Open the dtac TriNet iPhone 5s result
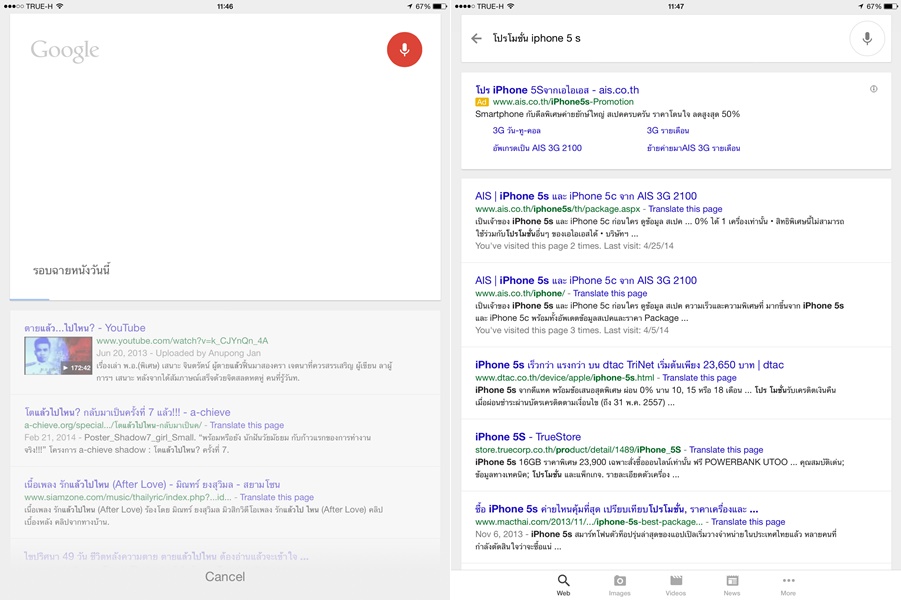901x600 pixels. [x=629, y=365]
